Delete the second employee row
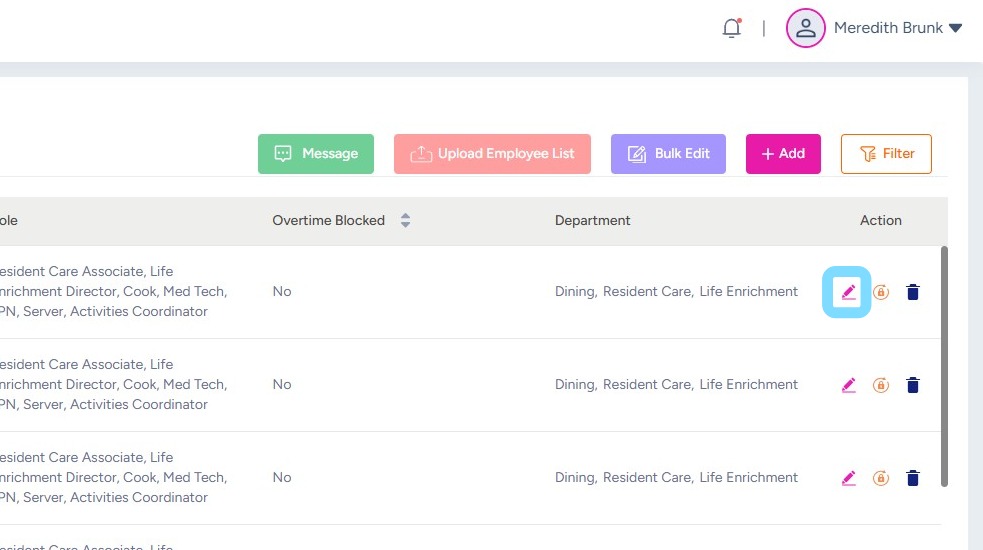The image size is (983, 550). pyautogui.click(x=912, y=385)
